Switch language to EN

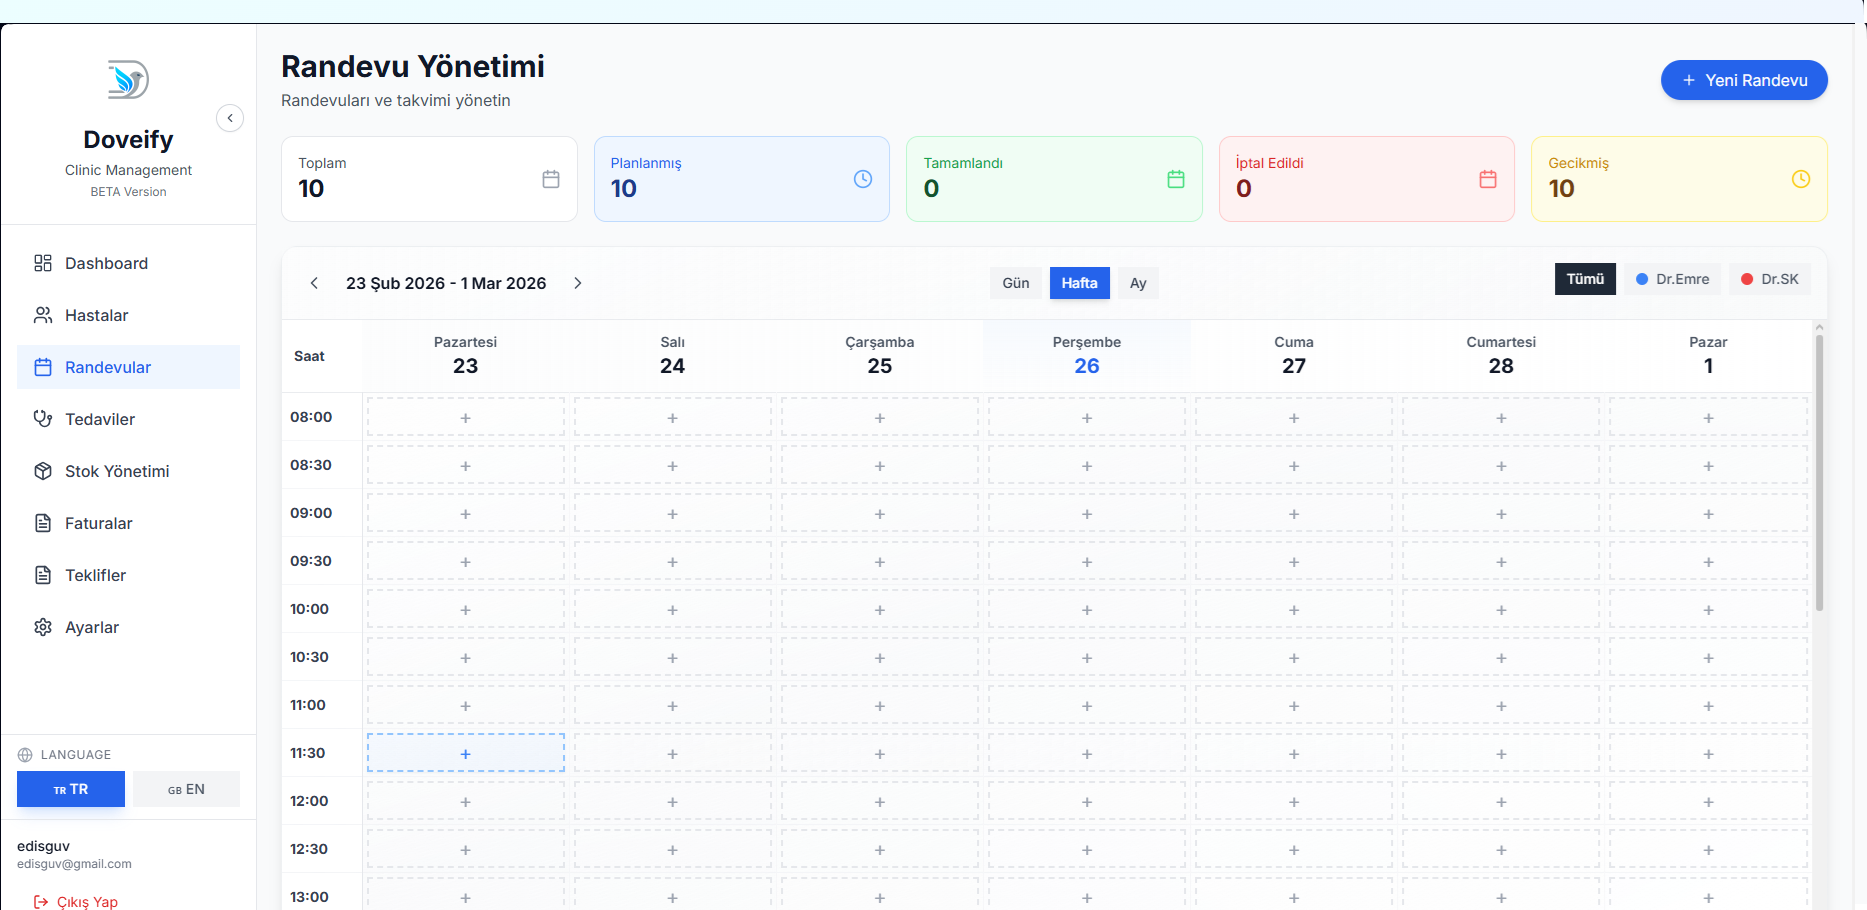pos(186,789)
